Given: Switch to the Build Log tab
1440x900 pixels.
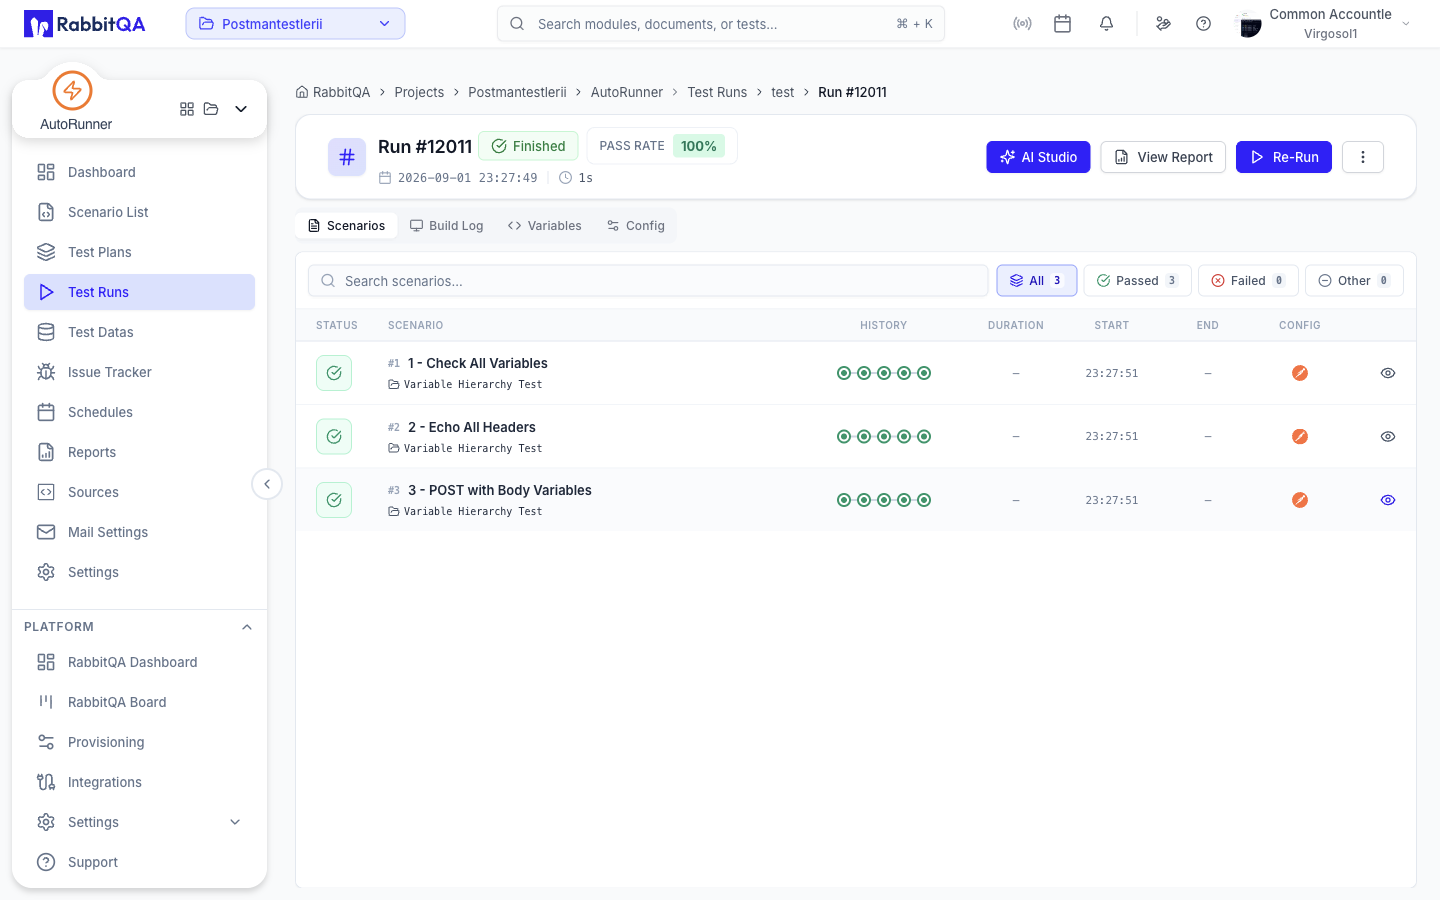Looking at the screenshot, I should (447, 226).
